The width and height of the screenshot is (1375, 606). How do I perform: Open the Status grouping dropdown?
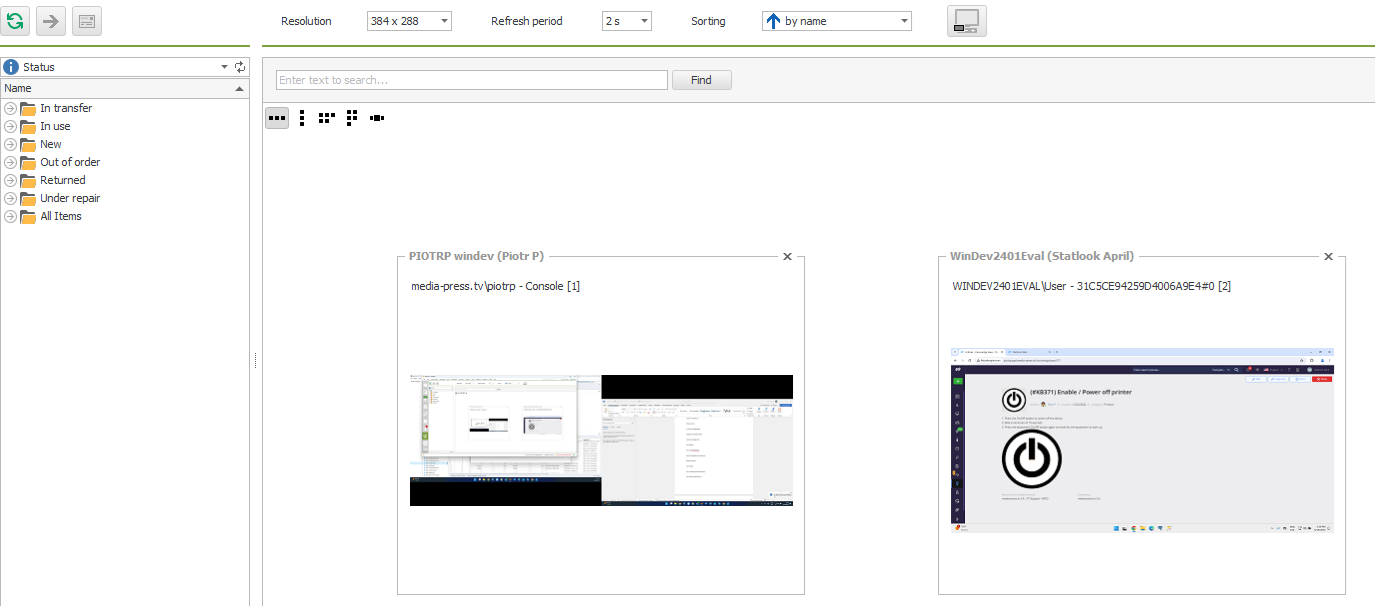pyautogui.click(x=224, y=67)
